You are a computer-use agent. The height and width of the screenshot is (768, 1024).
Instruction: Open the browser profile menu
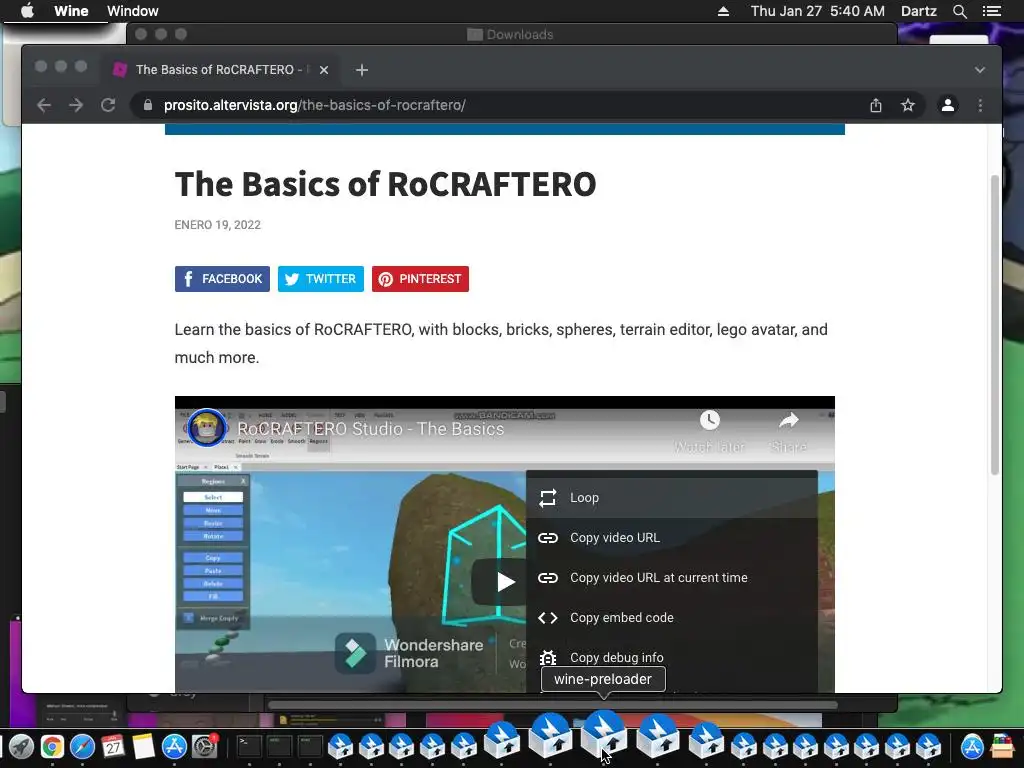948,105
